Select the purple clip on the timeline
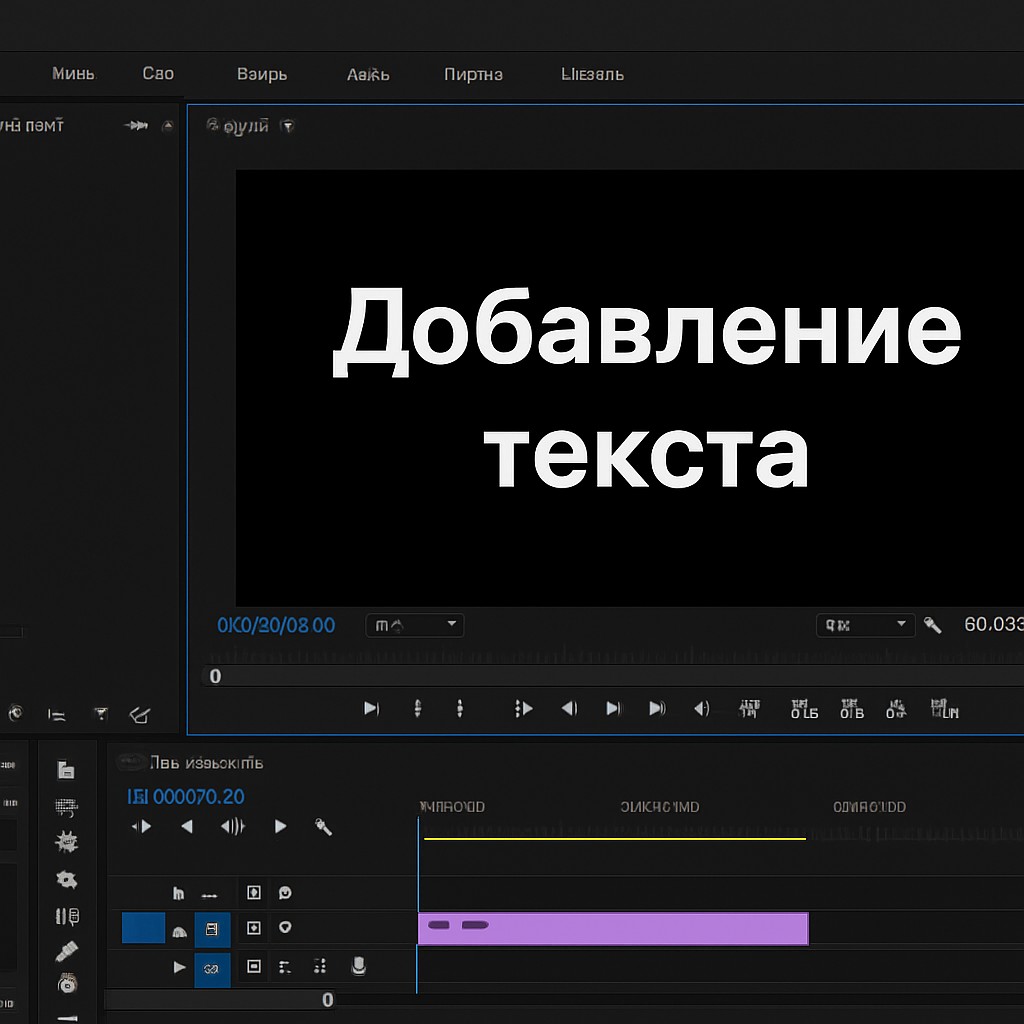 click(612, 928)
